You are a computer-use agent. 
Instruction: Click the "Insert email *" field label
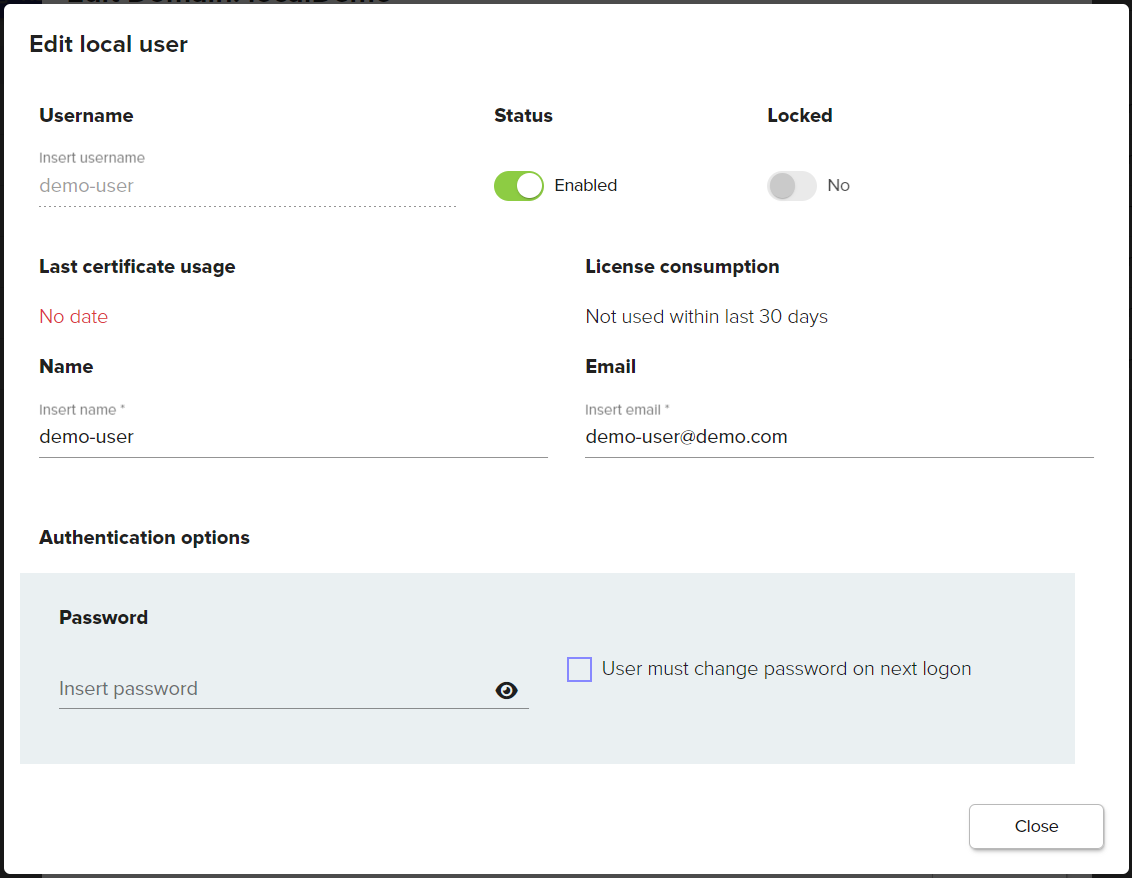[x=627, y=410]
